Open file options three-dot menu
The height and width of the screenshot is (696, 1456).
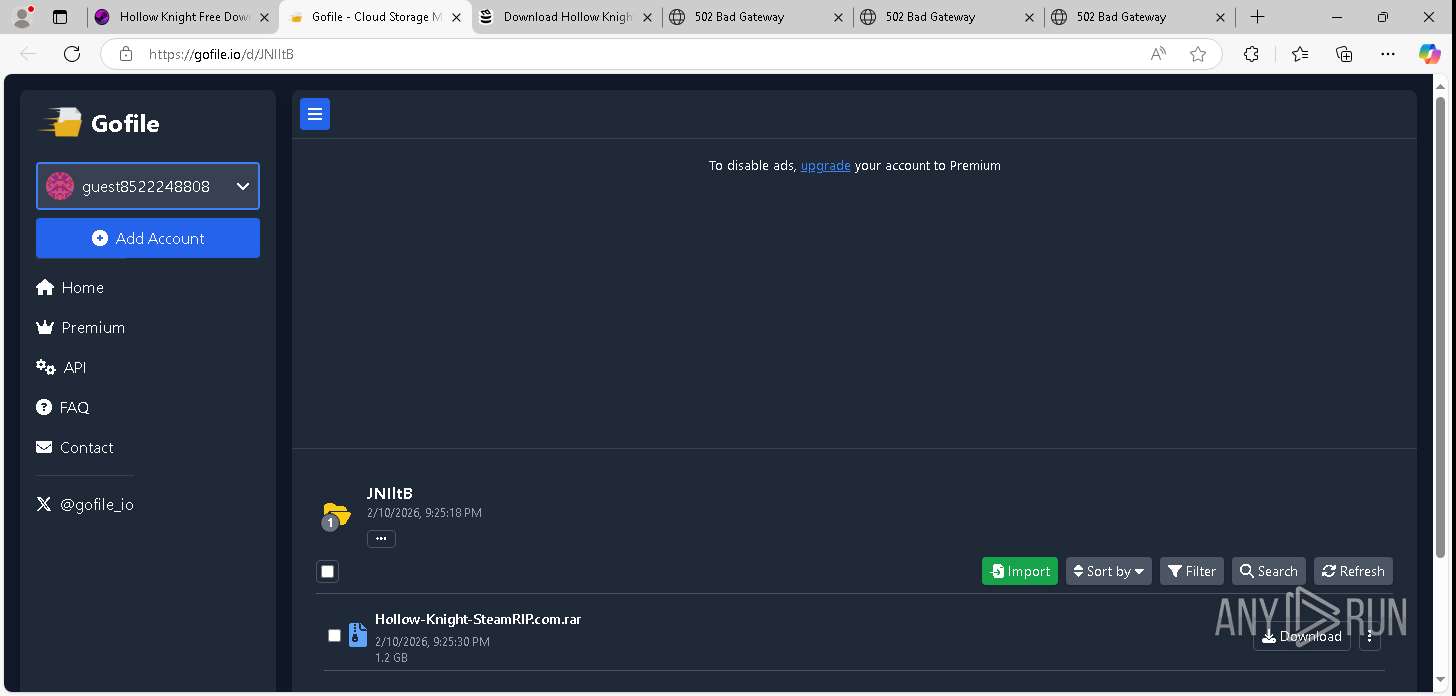tap(1370, 636)
